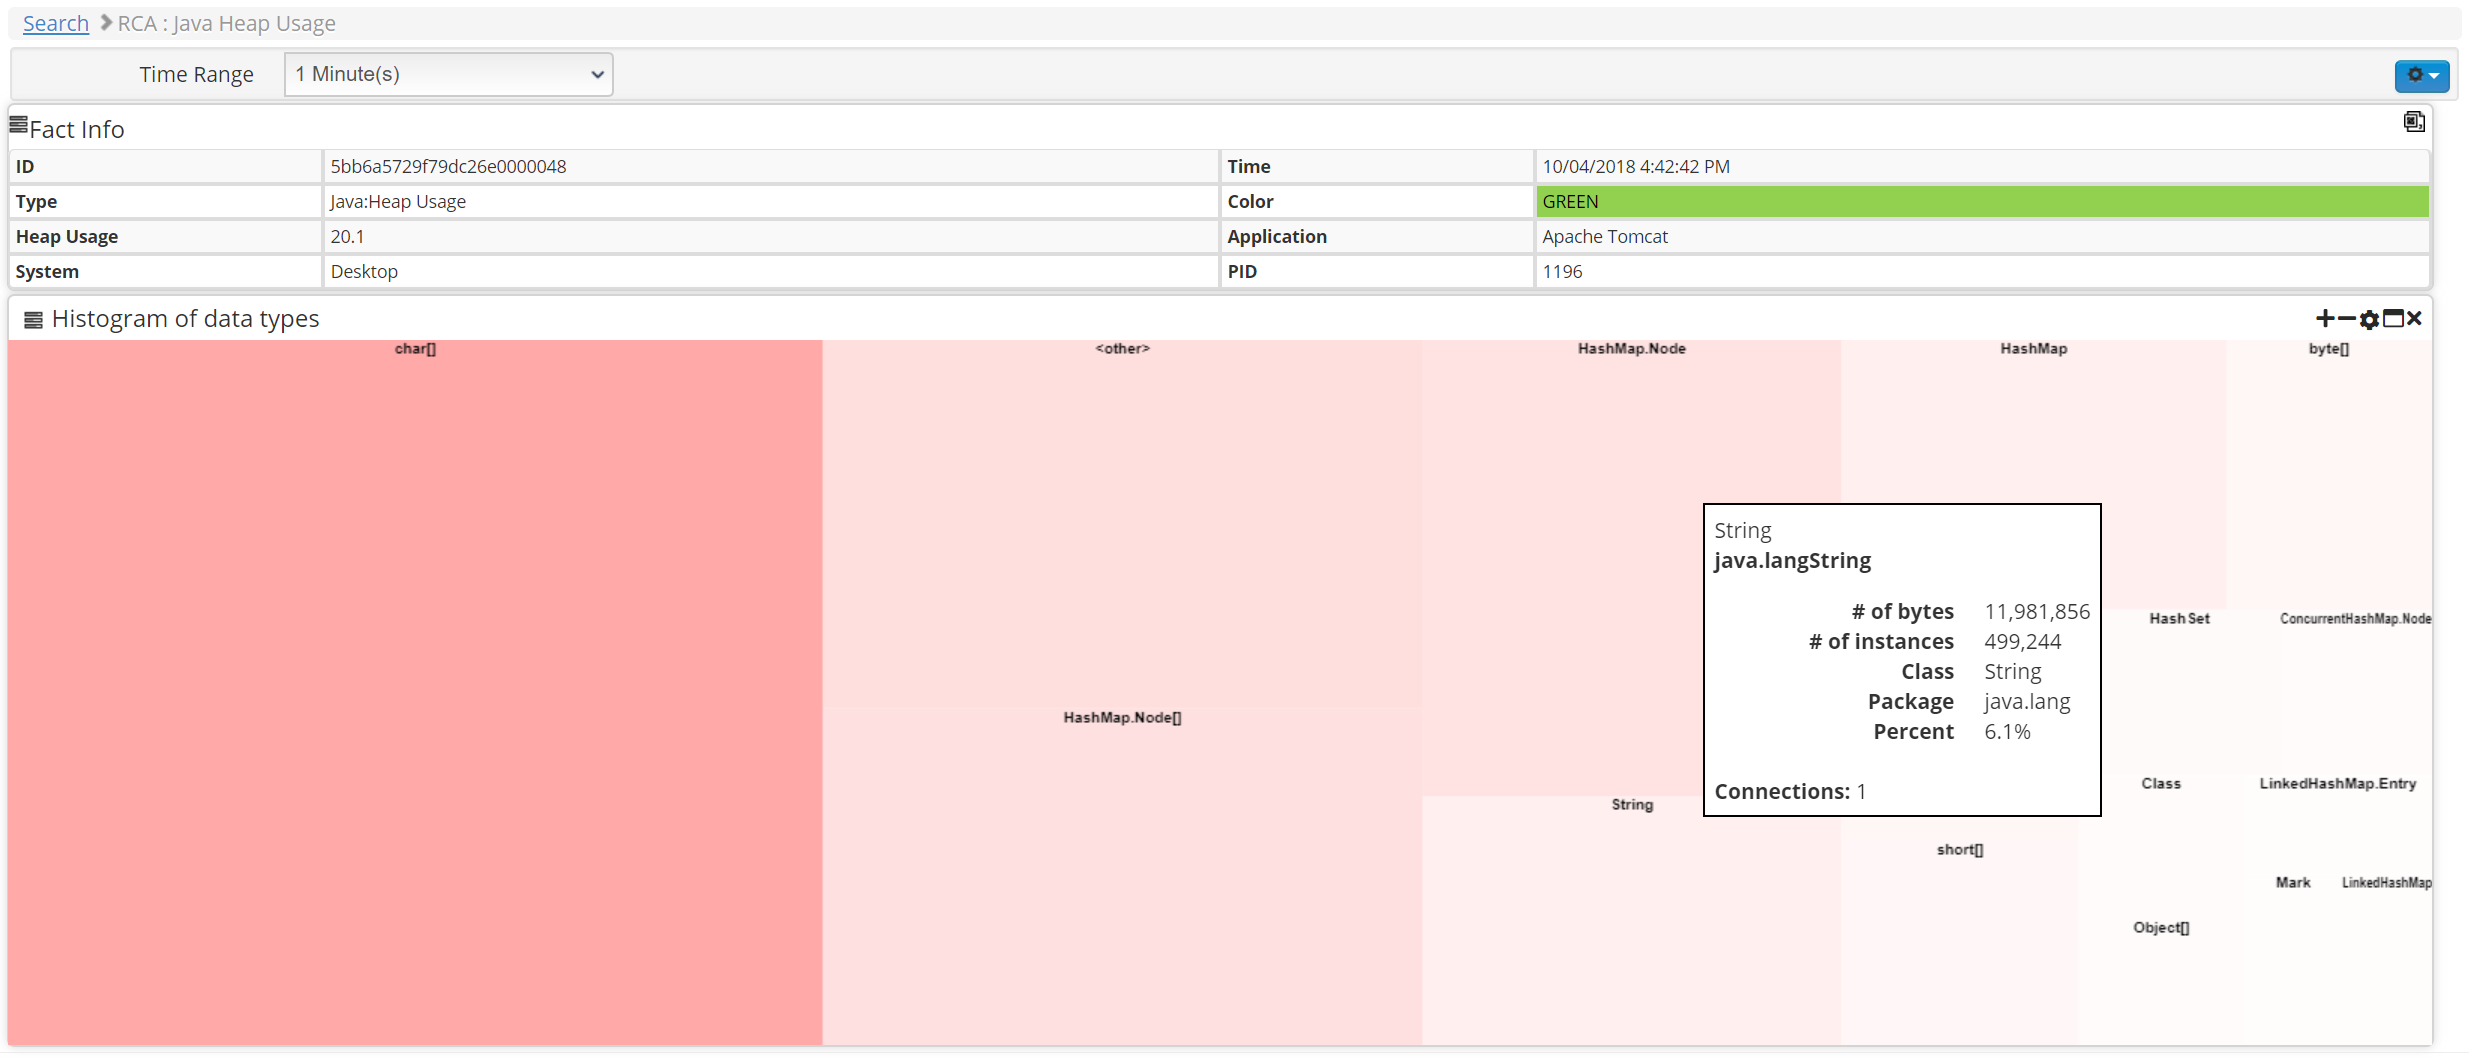Click the Fact Info export to Excel icon

(x=2413, y=122)
